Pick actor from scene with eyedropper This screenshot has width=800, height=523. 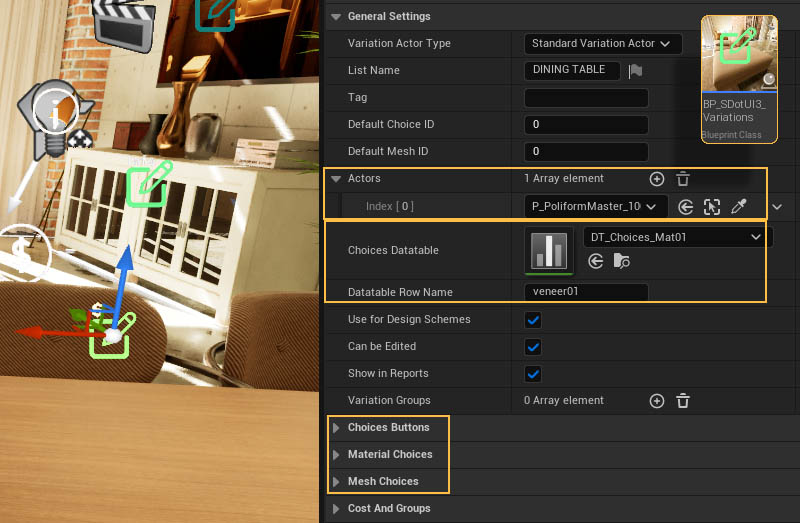pos(739,206)
